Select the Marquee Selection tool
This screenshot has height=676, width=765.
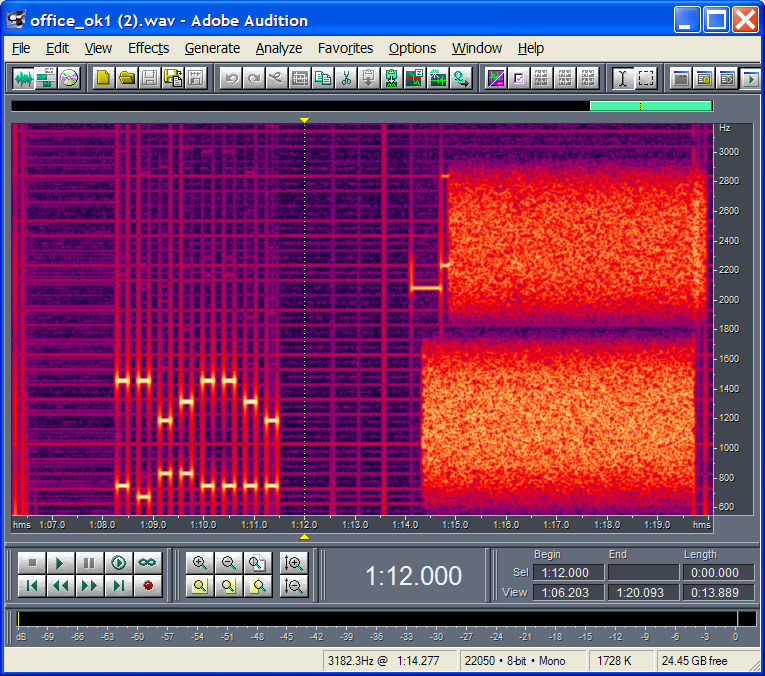tap(646, 78)
